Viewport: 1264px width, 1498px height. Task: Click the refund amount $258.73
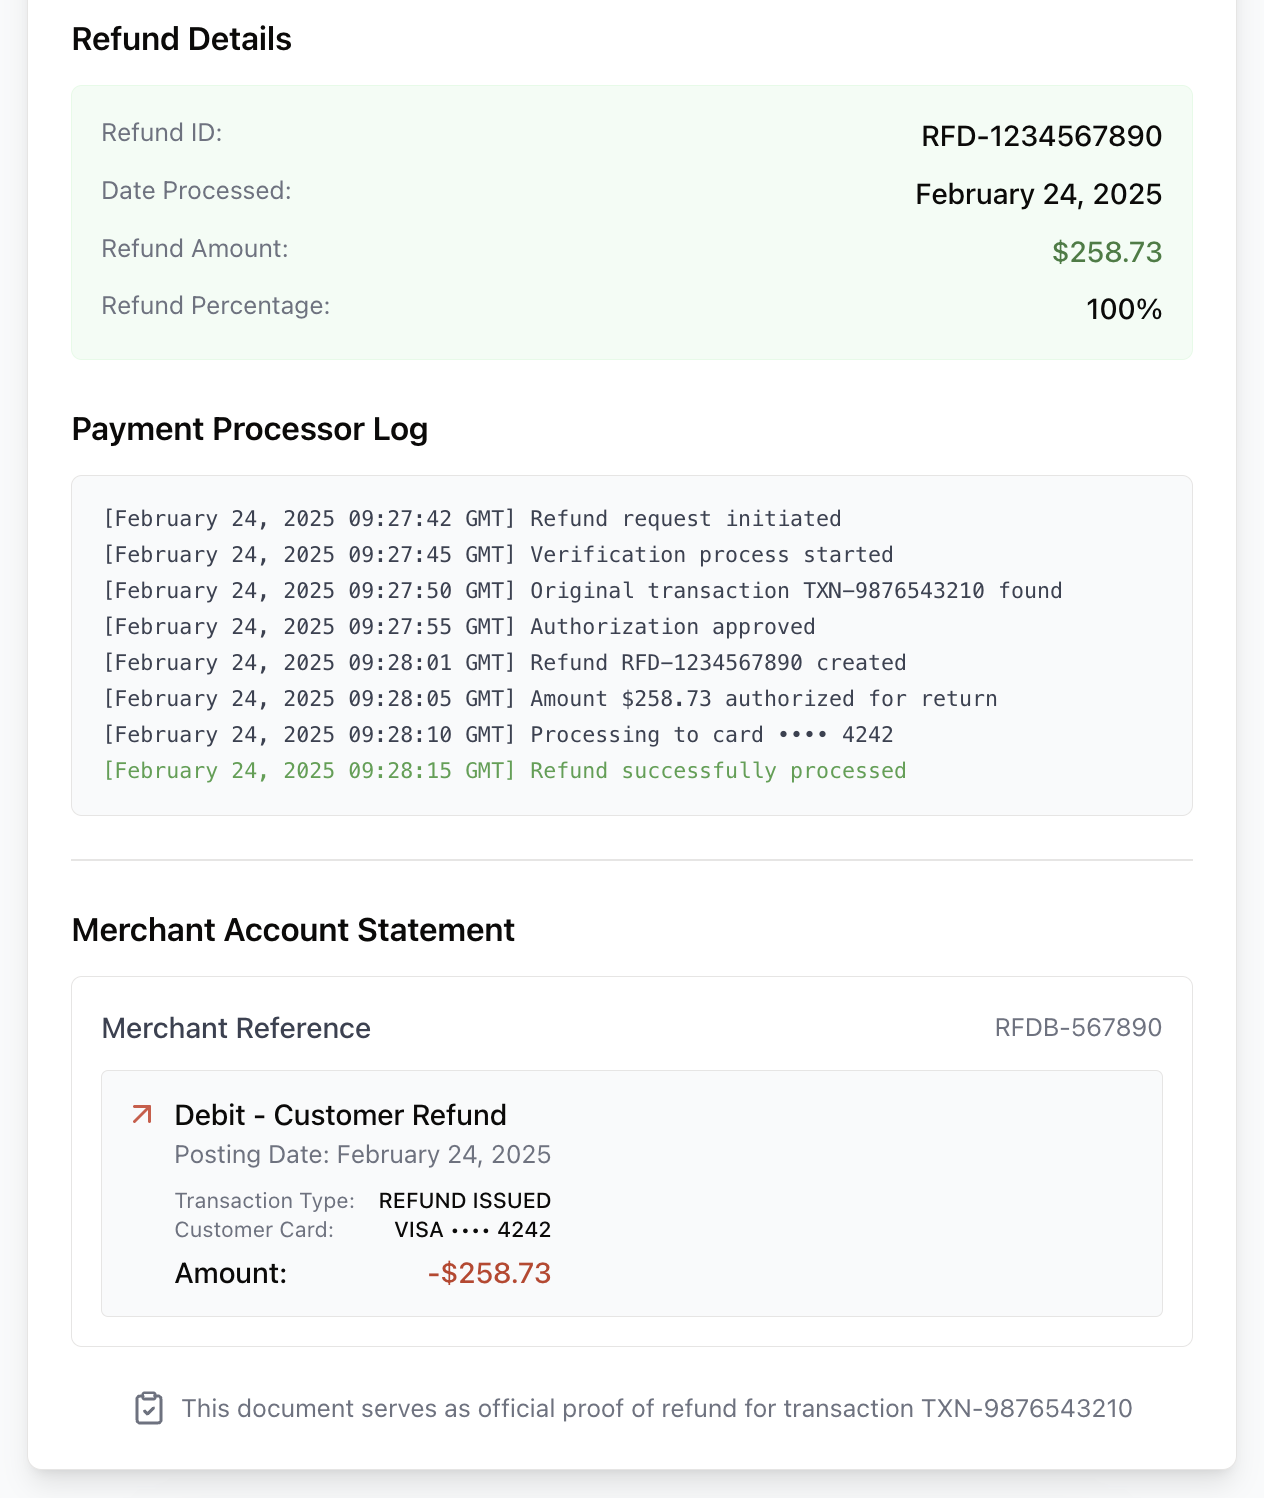coord(1107,251)
